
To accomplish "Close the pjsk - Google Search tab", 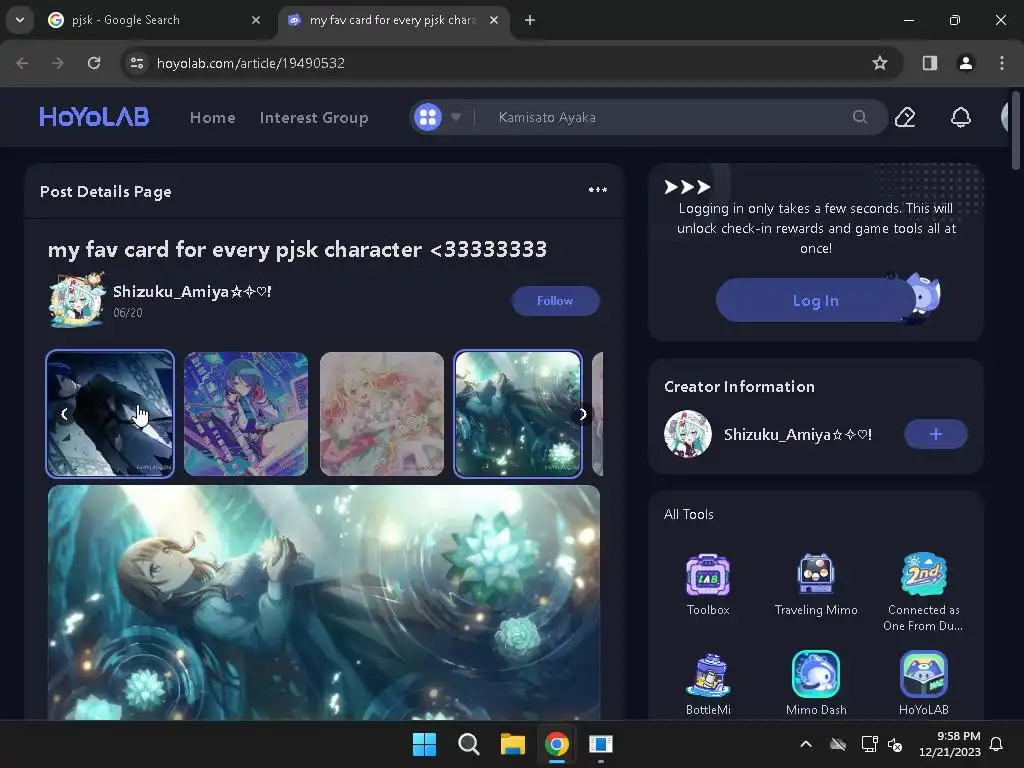I will tap(256, 20).
